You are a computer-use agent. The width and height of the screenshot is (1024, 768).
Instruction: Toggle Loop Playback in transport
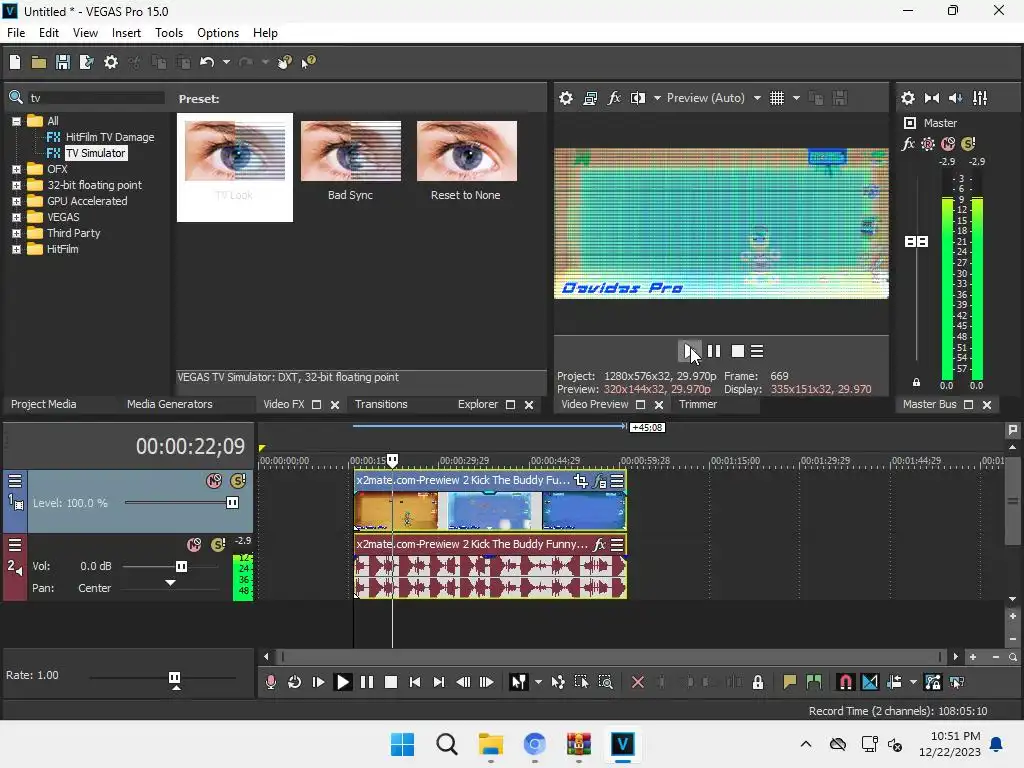[x=295, y=682]
